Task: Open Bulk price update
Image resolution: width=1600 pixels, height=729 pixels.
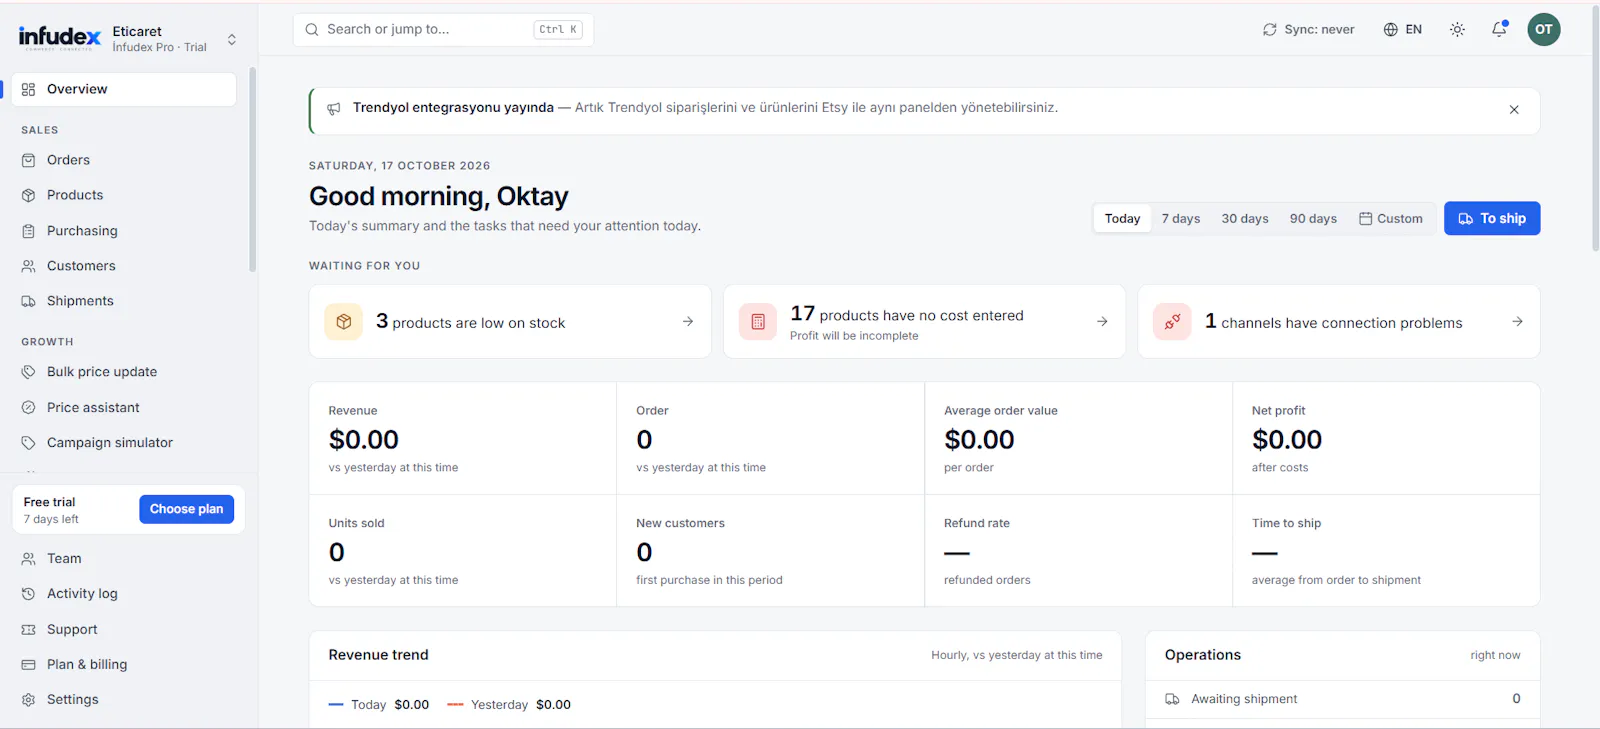Action: pos(124,372)
